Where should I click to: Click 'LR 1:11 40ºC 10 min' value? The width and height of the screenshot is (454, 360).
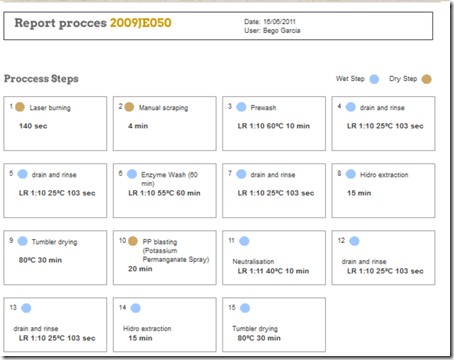tap(273, 271)
